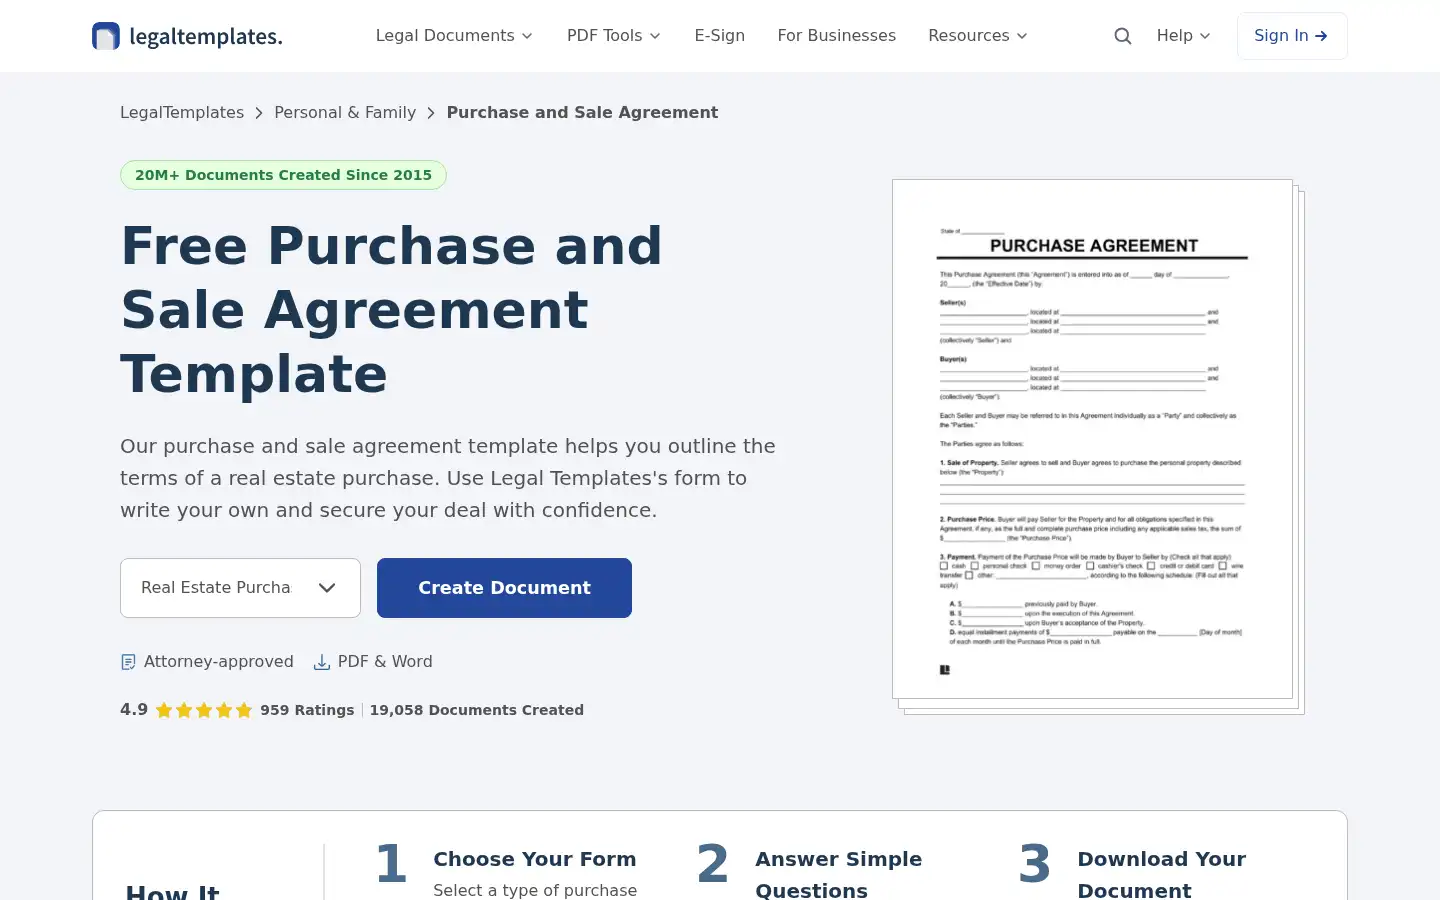Expand the Legal Documents menu

pos(454,36)
